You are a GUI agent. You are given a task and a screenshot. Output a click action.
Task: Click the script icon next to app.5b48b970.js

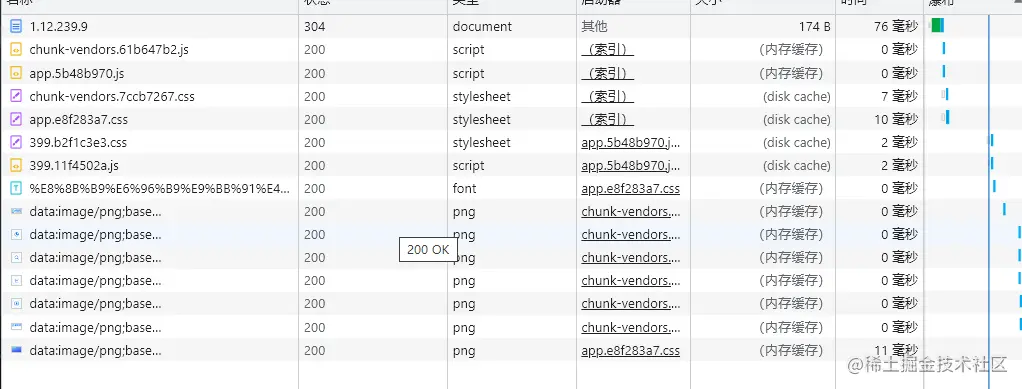pyautogui.click(x=16, y=74)
